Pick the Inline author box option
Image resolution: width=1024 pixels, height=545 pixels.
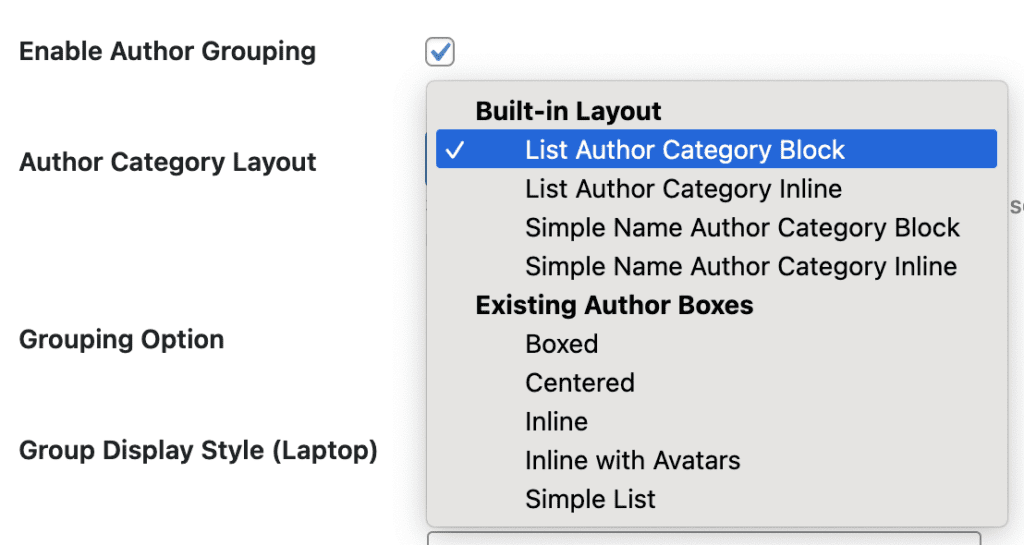[556, 422]
